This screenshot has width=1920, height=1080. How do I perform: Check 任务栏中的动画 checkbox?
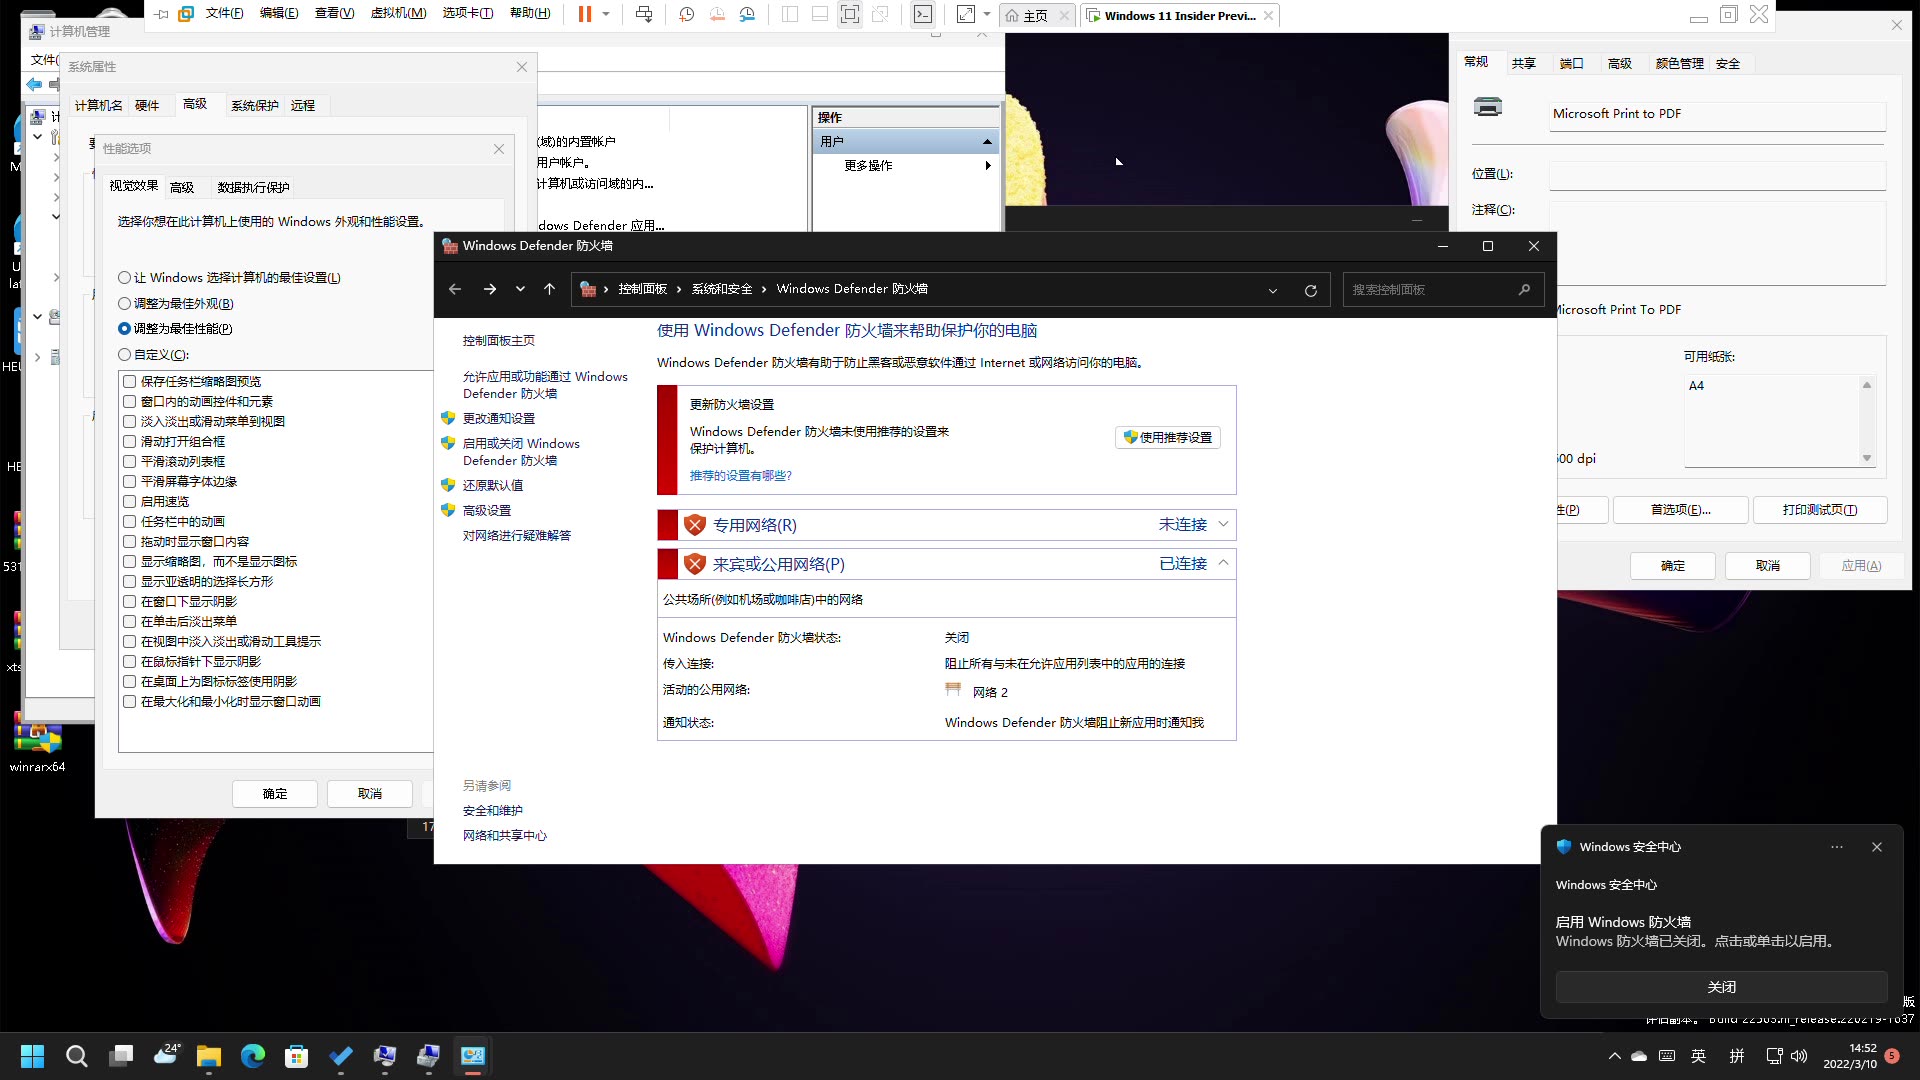(129, 522)
